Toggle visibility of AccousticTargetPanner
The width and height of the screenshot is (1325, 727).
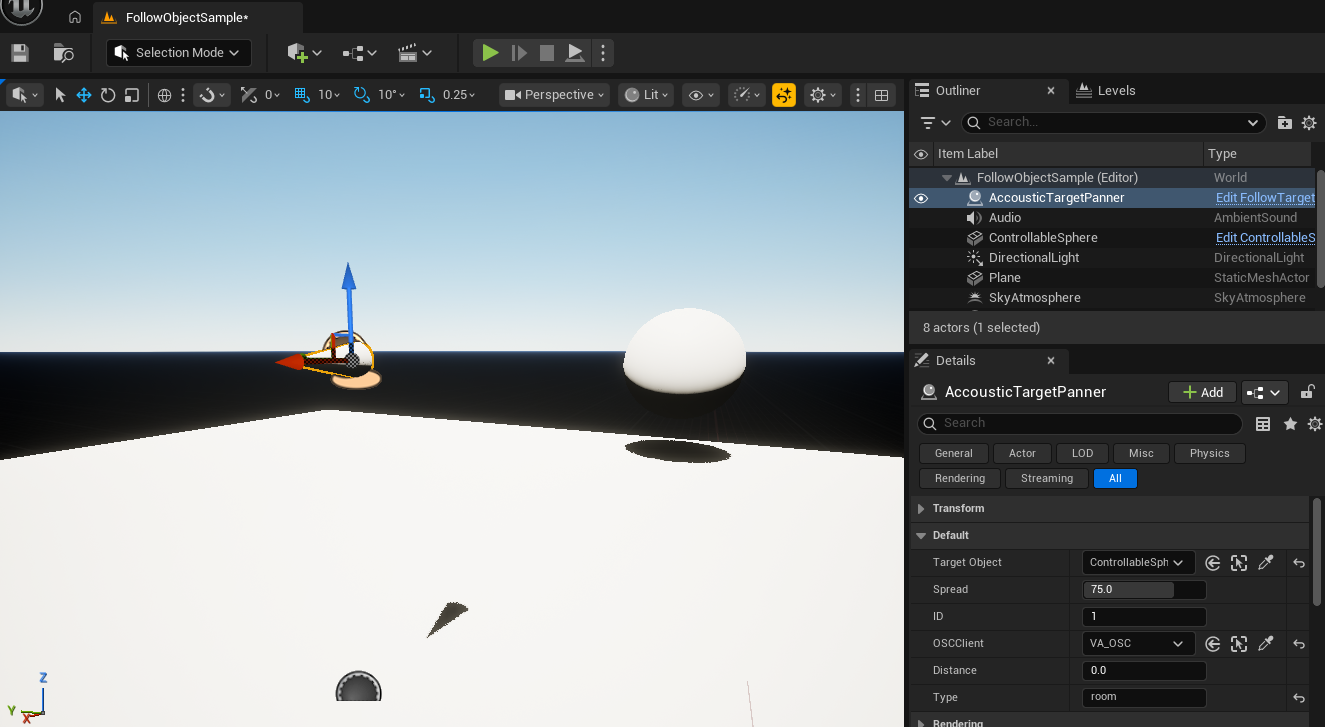click(921, 198)
